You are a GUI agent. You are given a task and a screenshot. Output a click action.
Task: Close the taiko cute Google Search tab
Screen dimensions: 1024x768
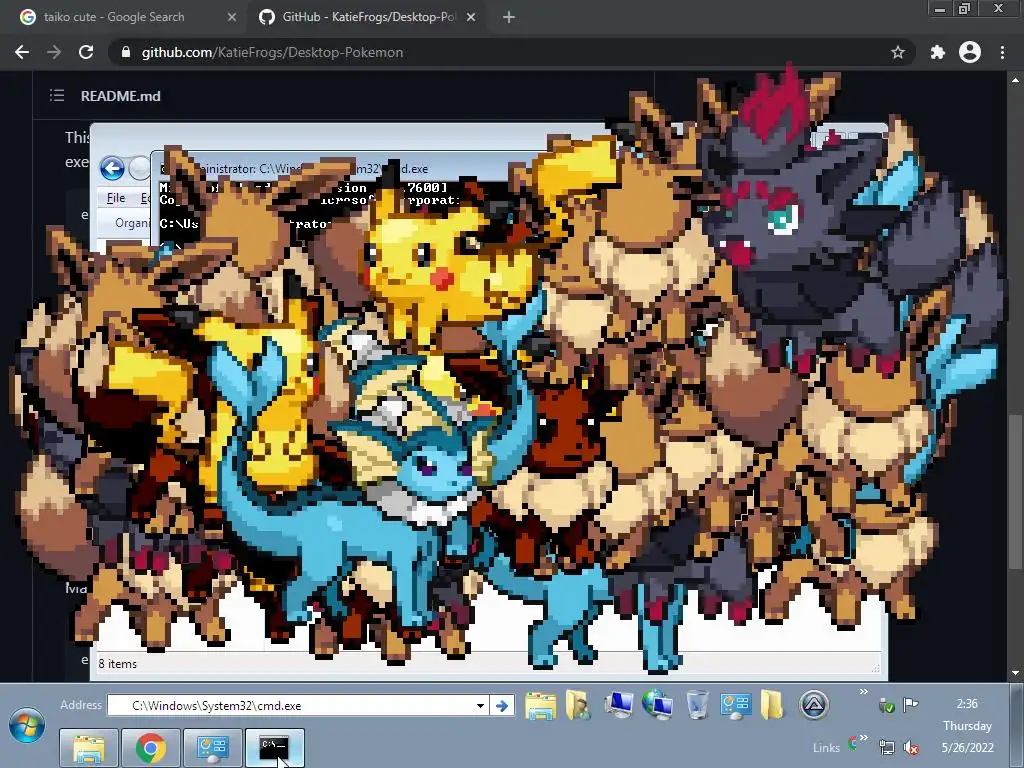coord(232,18)
